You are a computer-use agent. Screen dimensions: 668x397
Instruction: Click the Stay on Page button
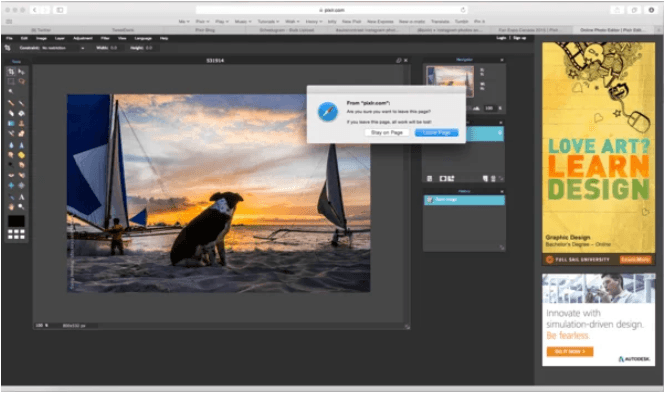[x=387, y=132]
